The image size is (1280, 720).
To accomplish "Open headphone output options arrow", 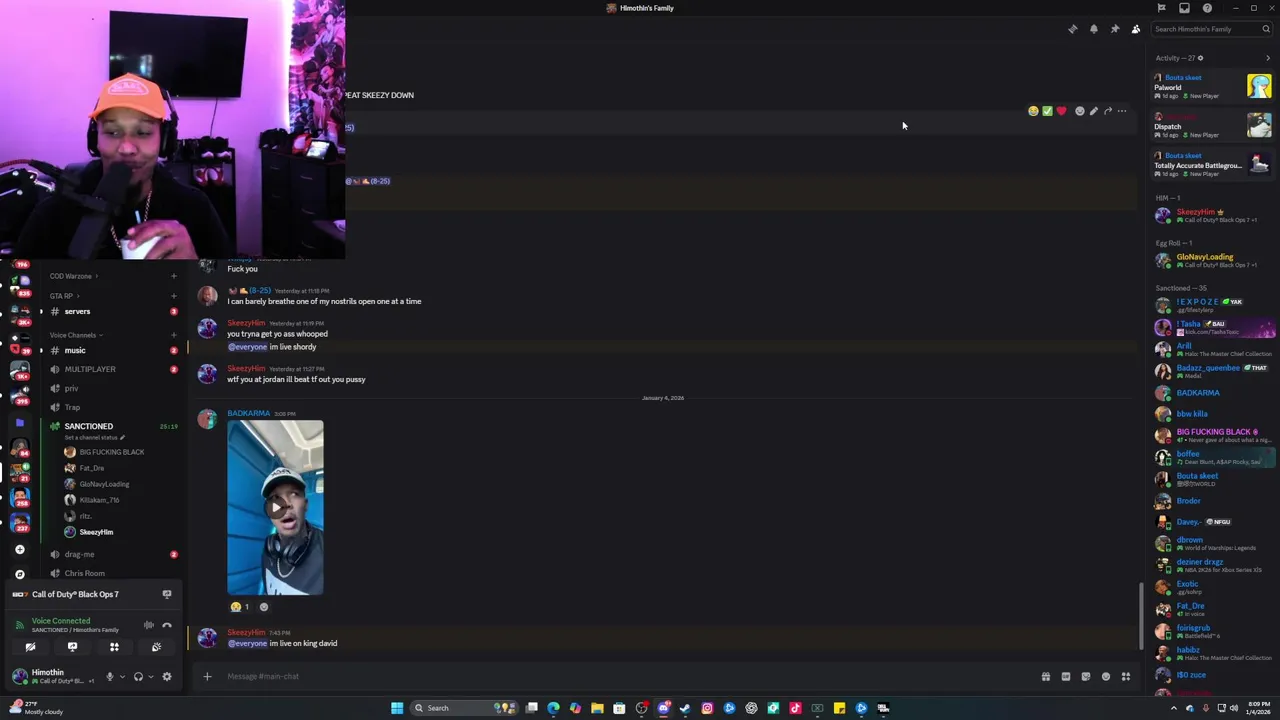I will [x=150, y=677].
